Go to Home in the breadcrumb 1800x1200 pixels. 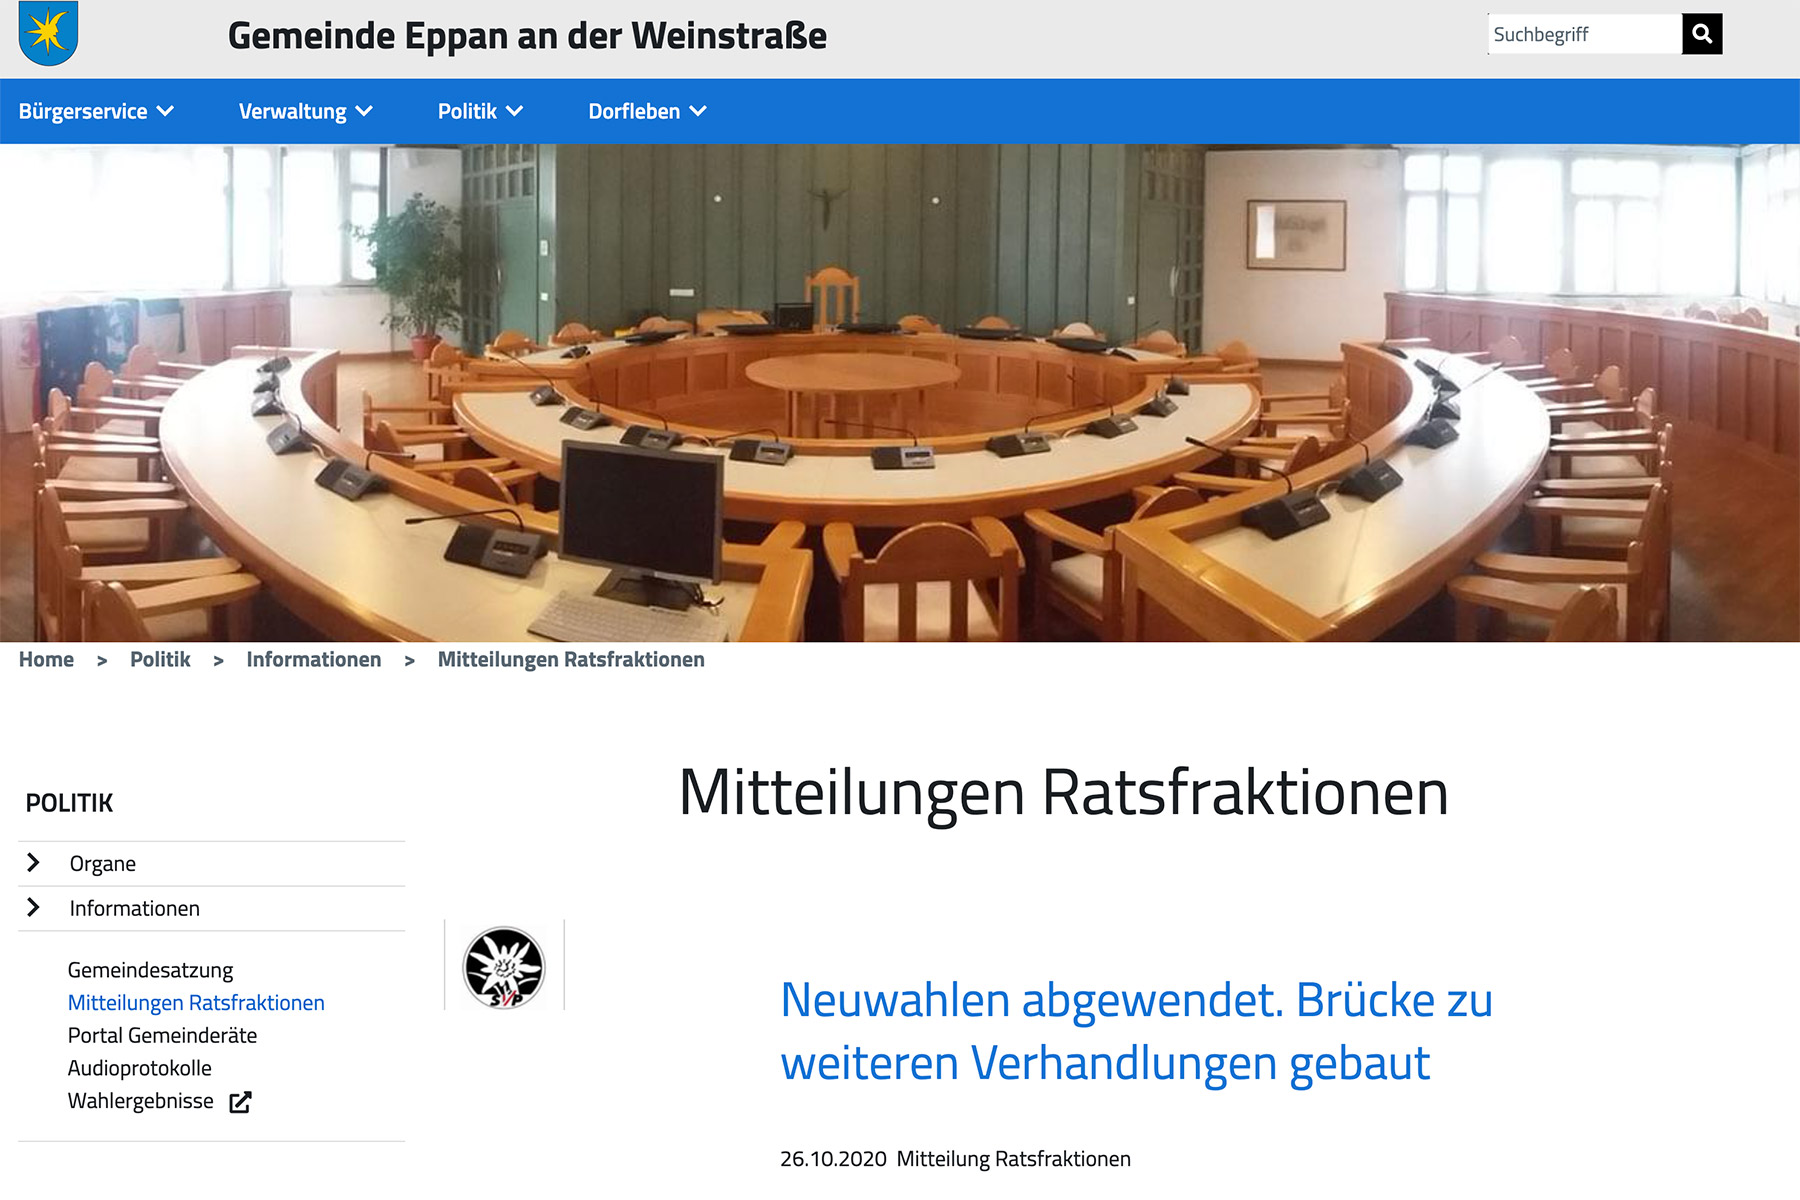[46, 660]
